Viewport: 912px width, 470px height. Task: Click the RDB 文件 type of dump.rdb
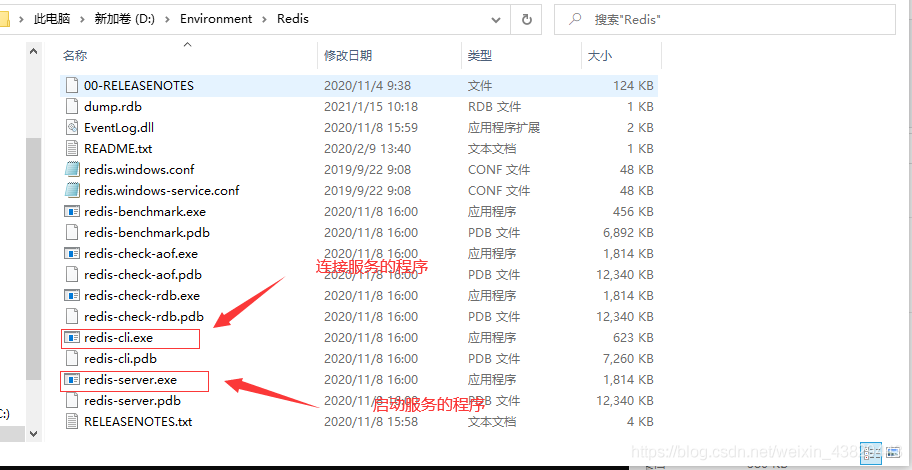click(494, 106)
